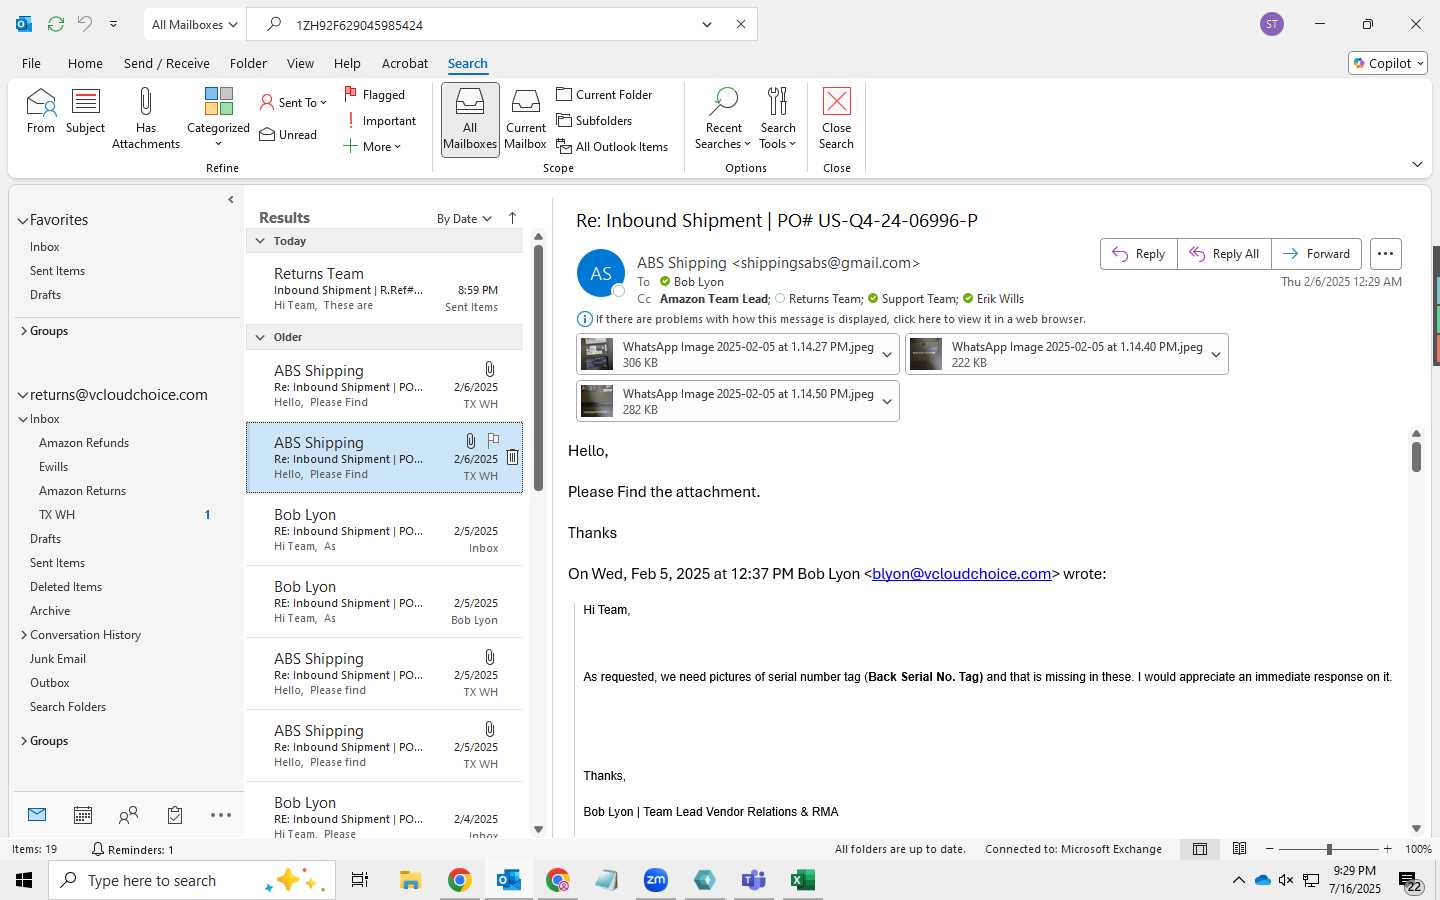Viewport: 1440px width, 900px height.
Task: Adjust the zoom slider in status bar
Action: click(x=1329, y=849)
